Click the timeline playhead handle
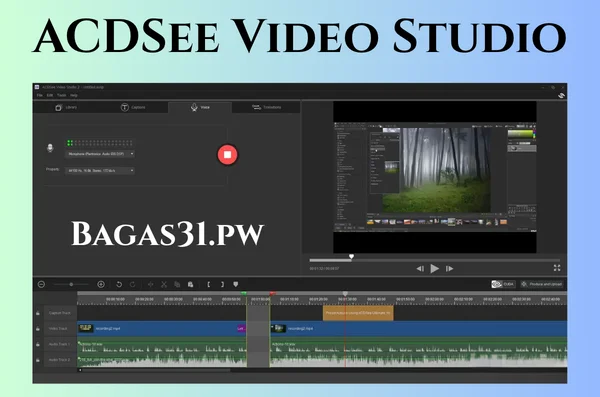Viewport: 600px width, 397px height. pyautogui.click(x=345, y=294)
